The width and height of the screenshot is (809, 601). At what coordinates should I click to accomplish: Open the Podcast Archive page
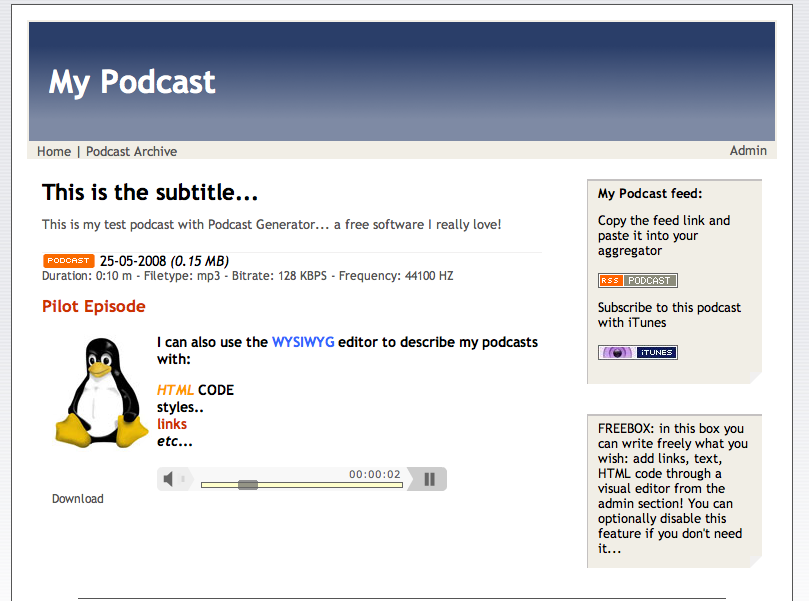pos(131,151)
